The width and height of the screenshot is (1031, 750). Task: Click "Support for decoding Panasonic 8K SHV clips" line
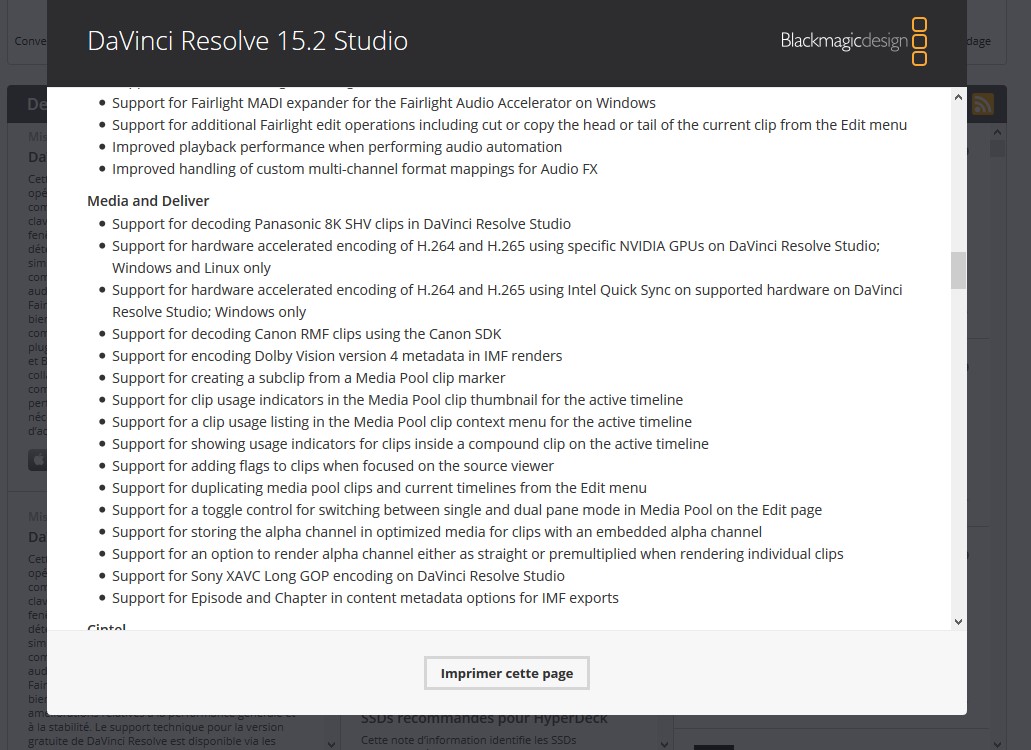pyautogui.click(x=341, y=224)
